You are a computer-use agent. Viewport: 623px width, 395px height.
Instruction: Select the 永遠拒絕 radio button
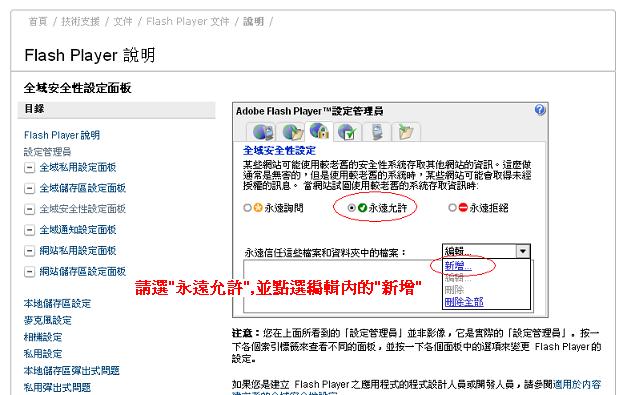(452, 207)
